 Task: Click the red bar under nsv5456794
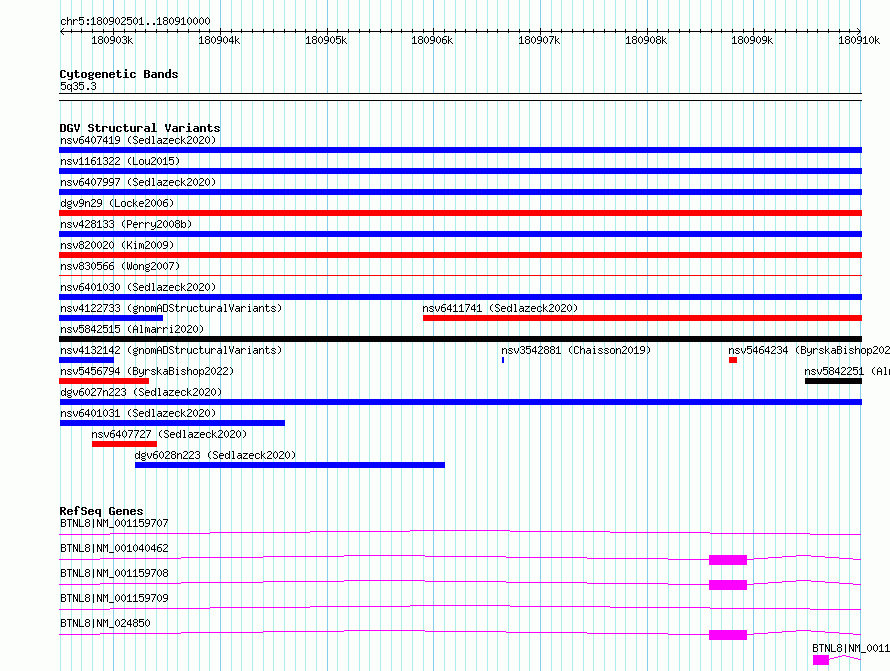coord(104,381)
